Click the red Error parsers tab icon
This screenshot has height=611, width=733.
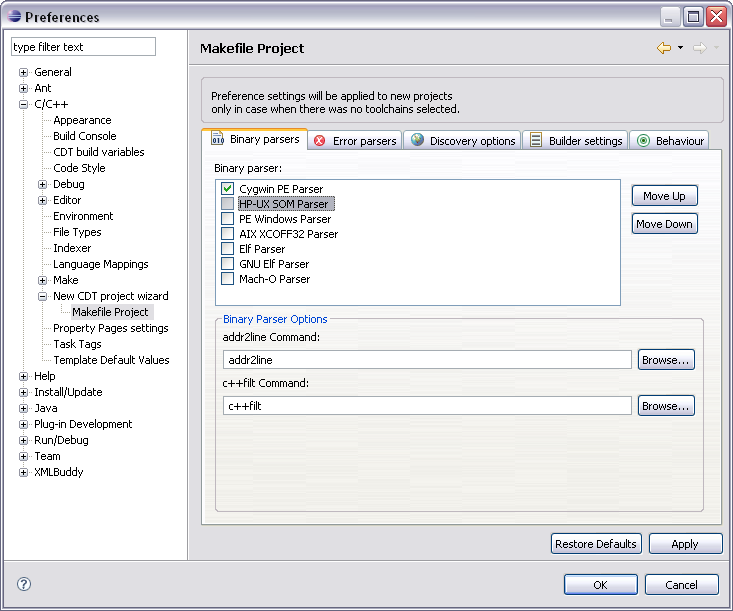(x=320, y=141)
